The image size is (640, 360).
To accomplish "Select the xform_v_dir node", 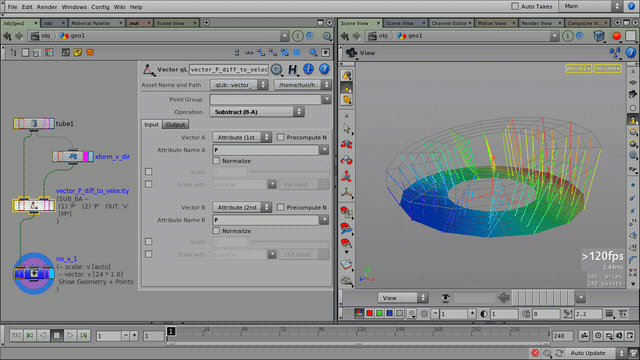I will coord(73,156).
